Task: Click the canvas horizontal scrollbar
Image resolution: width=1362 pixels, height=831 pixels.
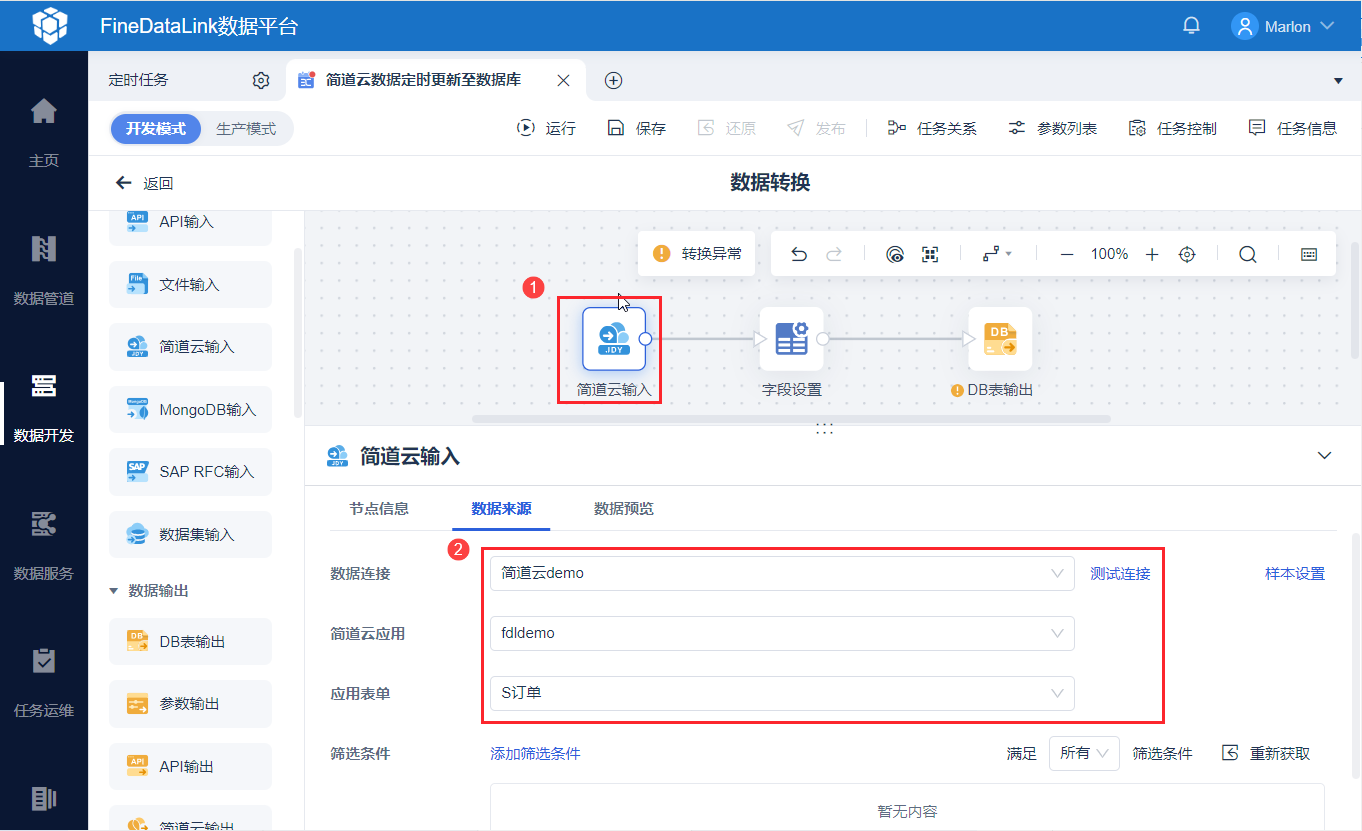Action: click(791, 419)
